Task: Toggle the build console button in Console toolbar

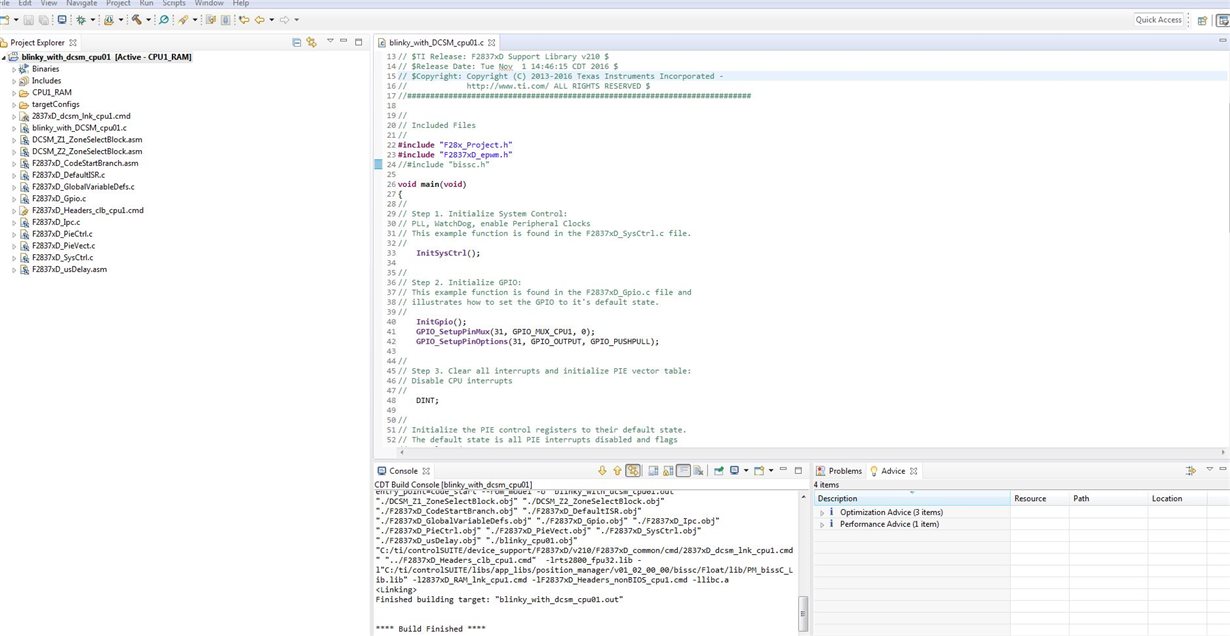Action: tap(633, 470)
